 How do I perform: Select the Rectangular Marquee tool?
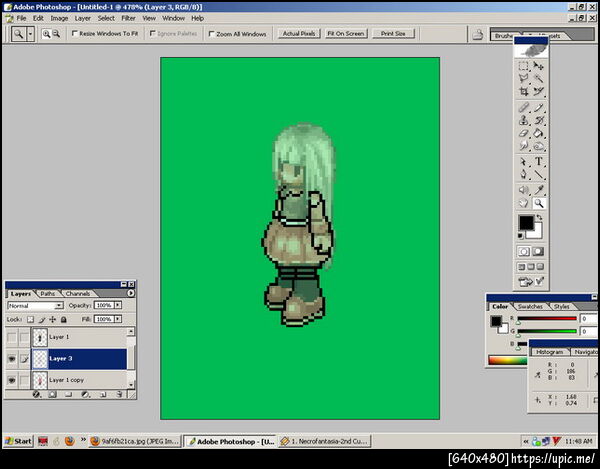[x=523, y=66]
